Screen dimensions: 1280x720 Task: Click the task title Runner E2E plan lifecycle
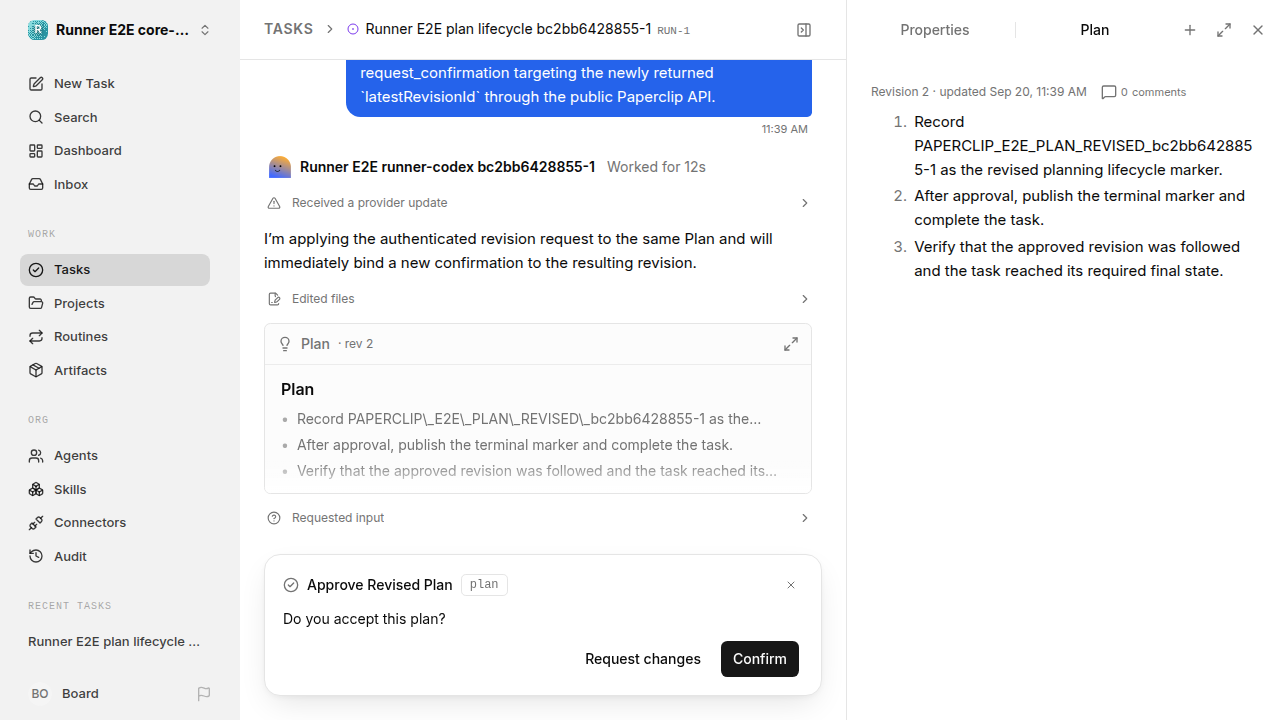508,29
